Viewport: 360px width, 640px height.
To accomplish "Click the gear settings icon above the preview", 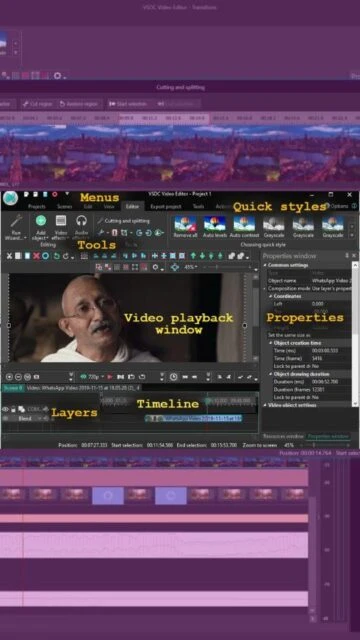I will tap(155, 267).
